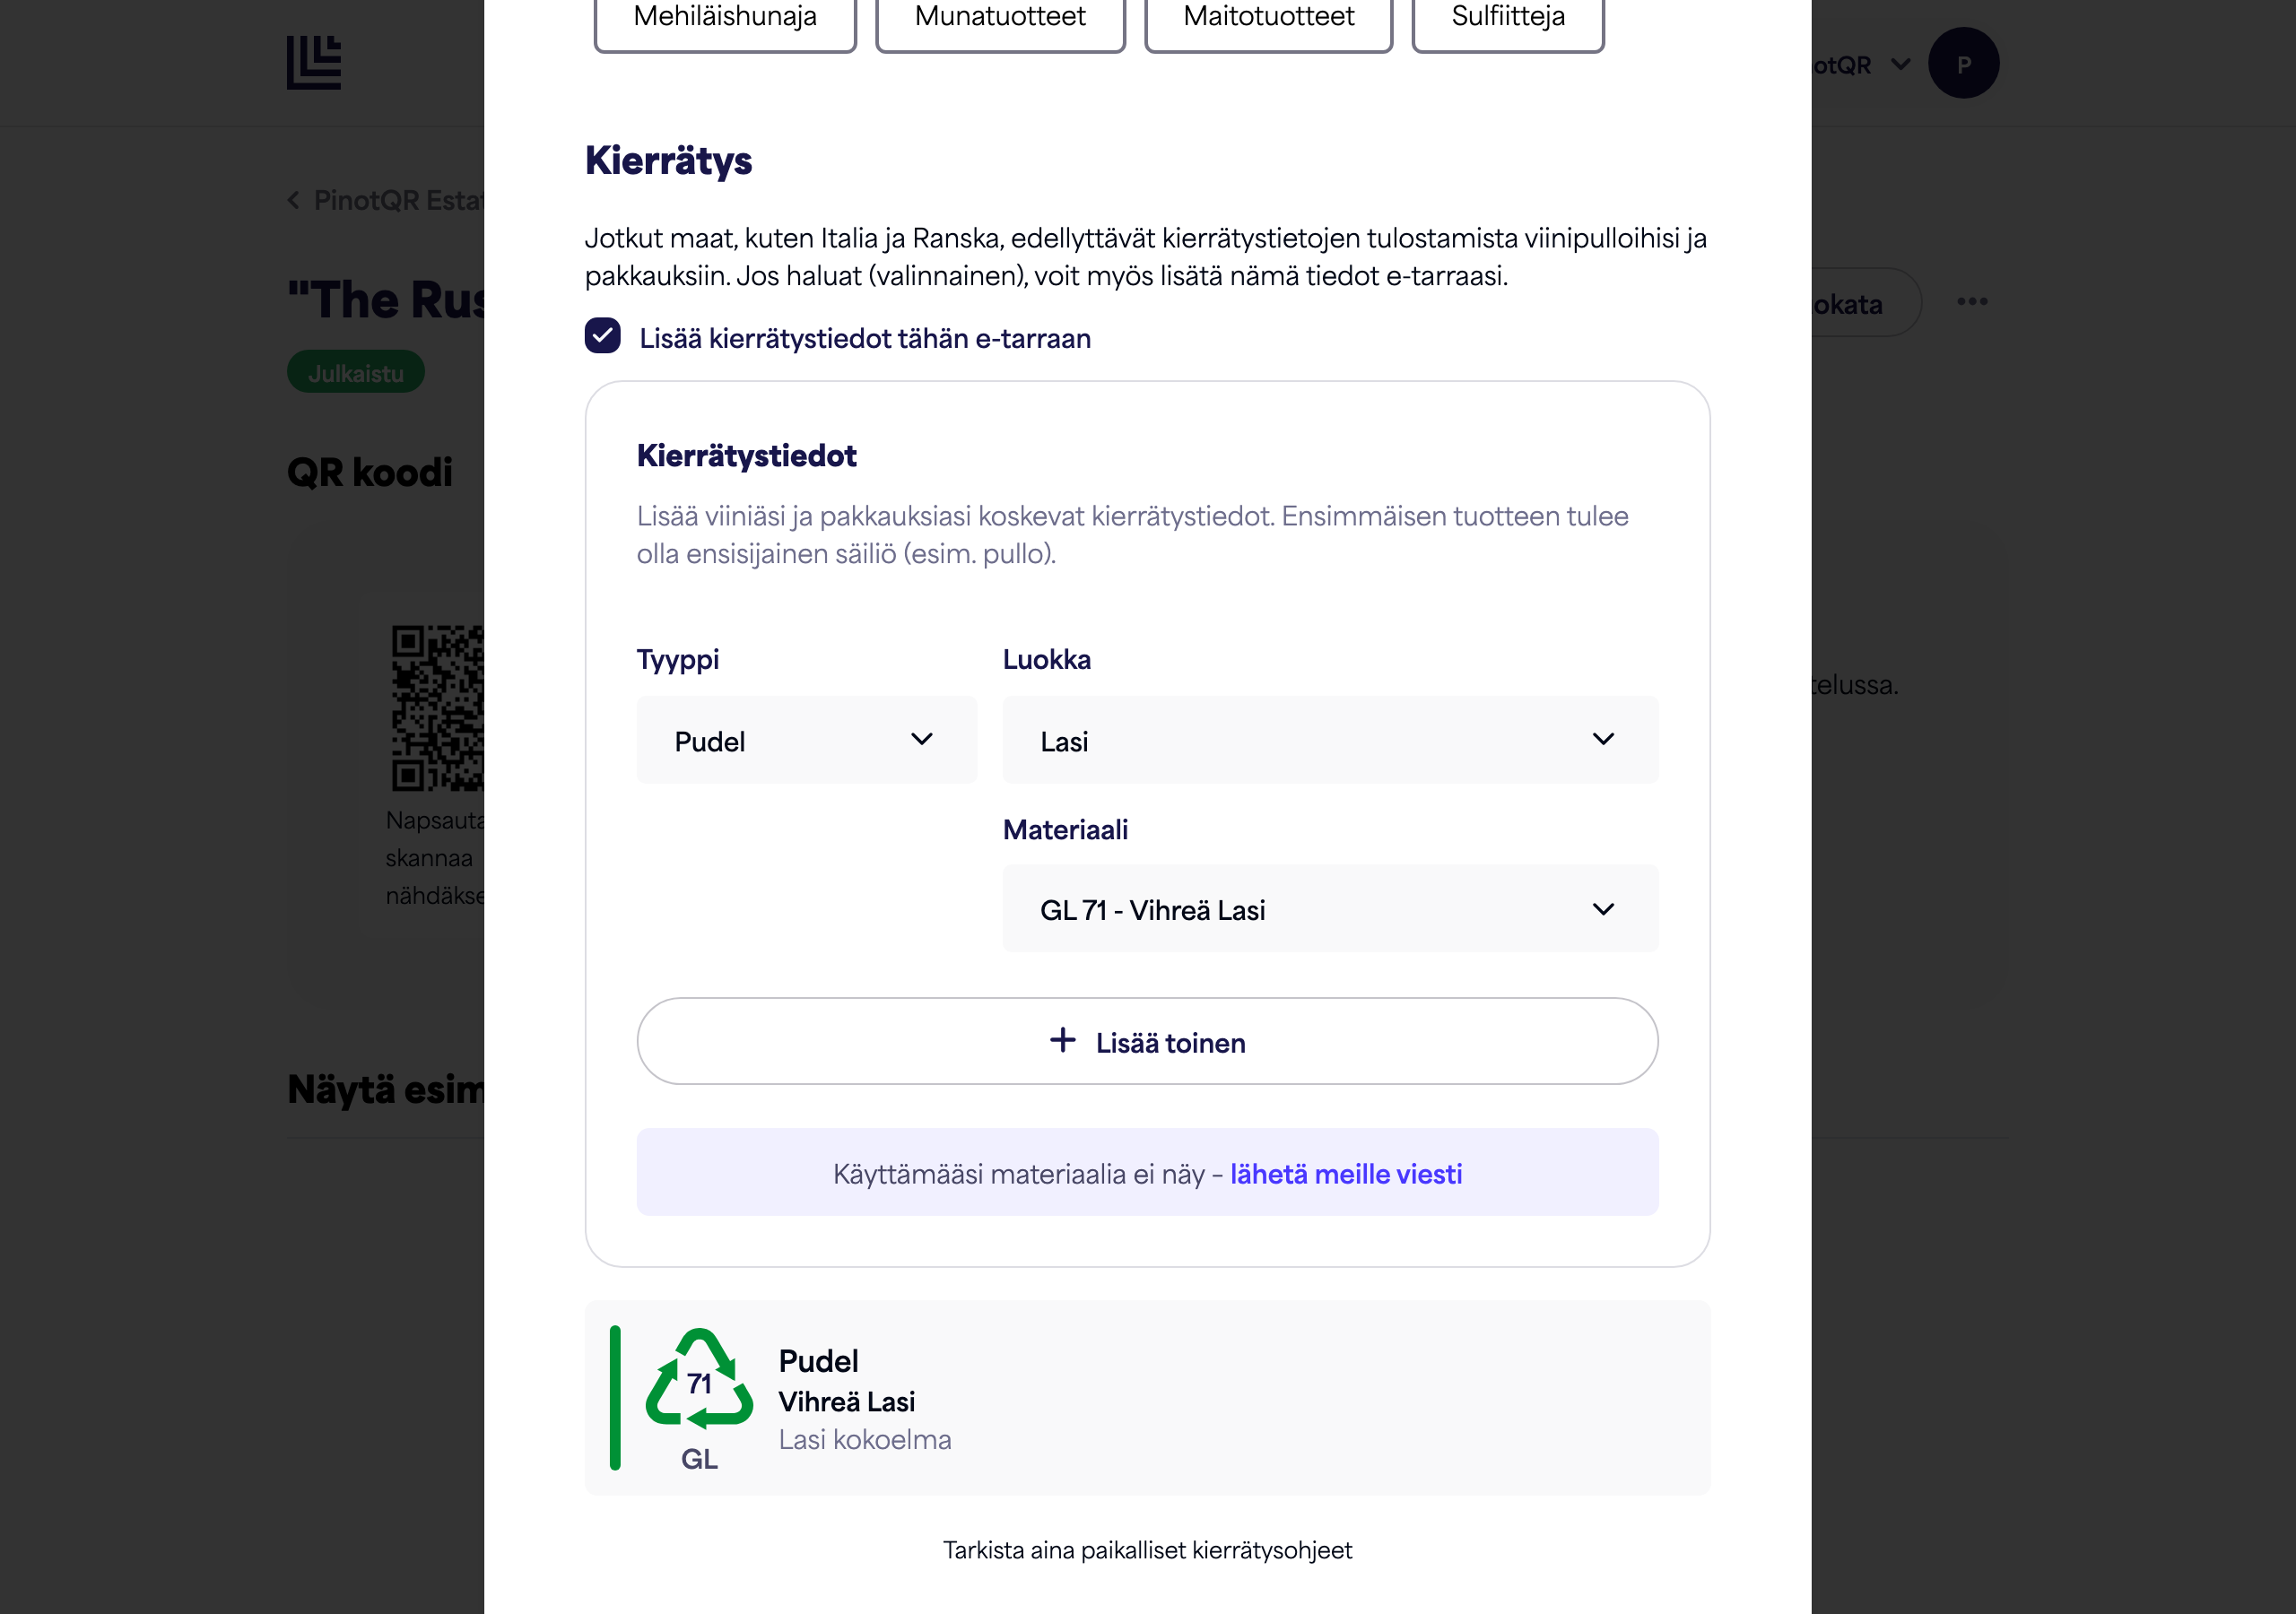Image resolution: width=2296 pixels, height=1614 pixels.
Task: Click the PinotQR logo icon
Action: pos(314,62)
